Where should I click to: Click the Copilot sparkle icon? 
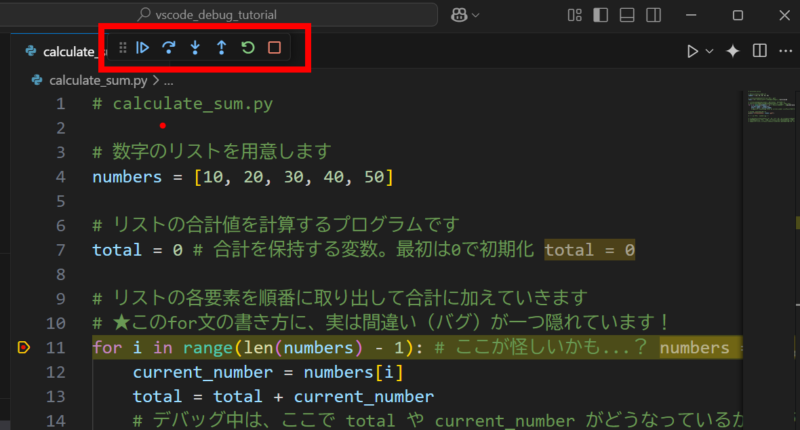pyautogui.click(x=733, y=51)
